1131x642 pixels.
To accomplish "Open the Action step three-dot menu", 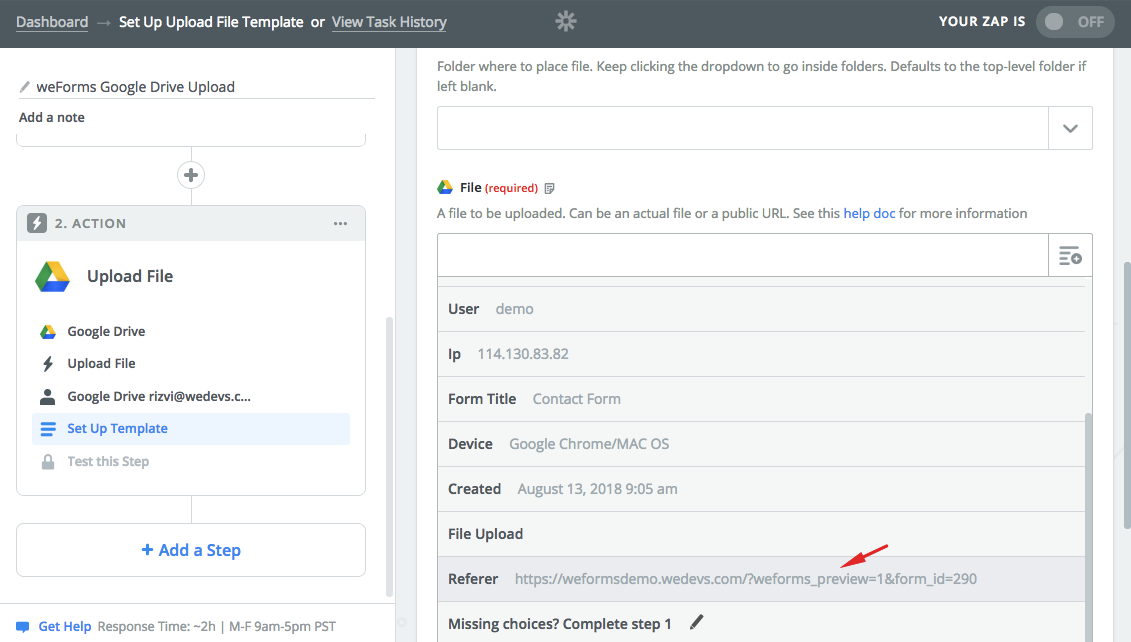I will click(340, 224).
